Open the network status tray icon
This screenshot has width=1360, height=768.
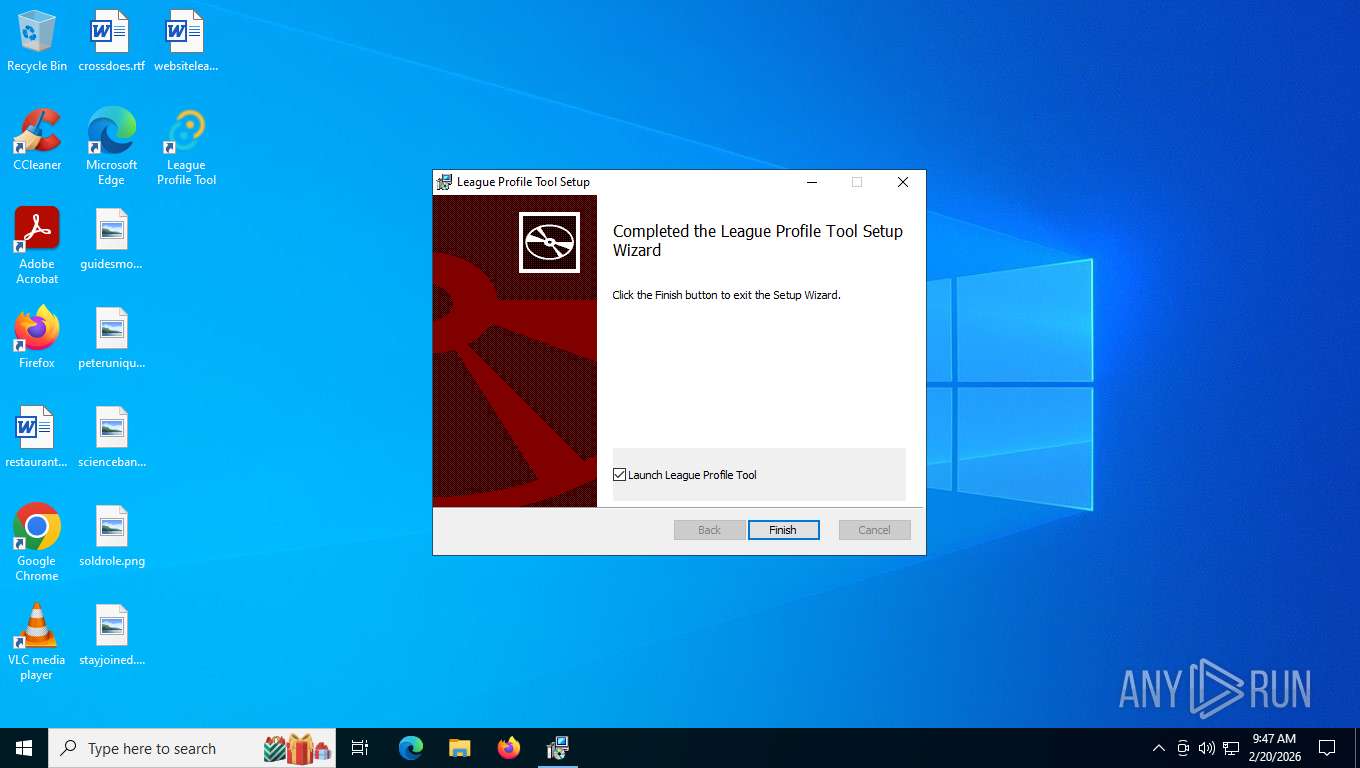coord(1231,748)
